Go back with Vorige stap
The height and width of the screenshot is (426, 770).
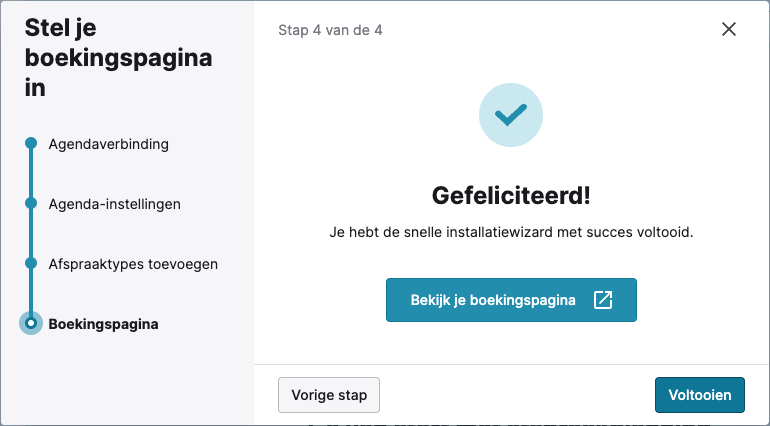tap(329, 395)
